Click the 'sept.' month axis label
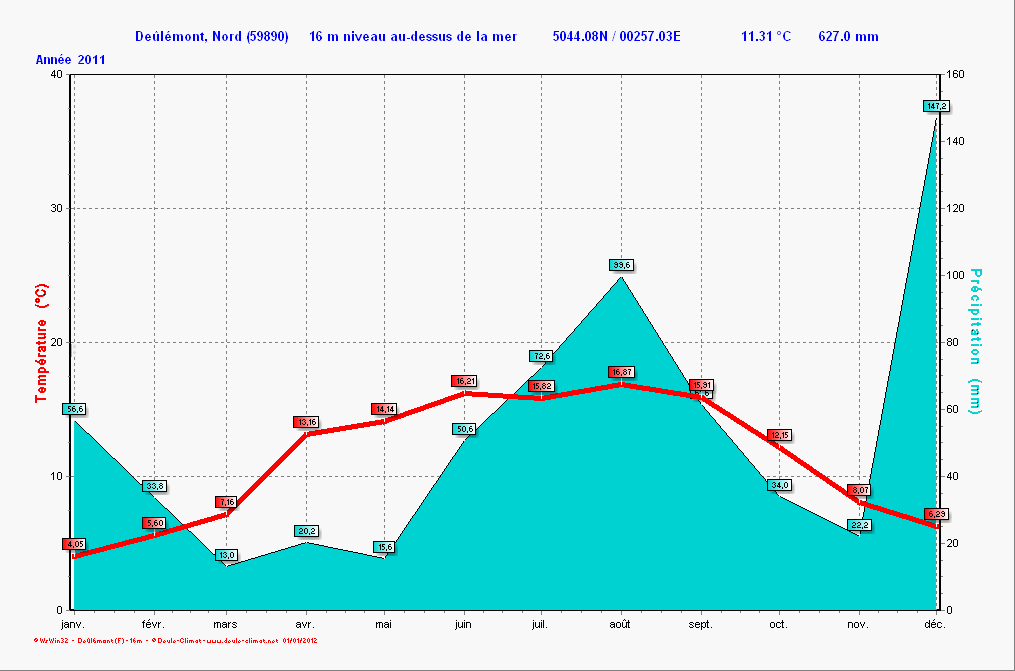Viewport: 1015px width, 671px height. point(700,624)
